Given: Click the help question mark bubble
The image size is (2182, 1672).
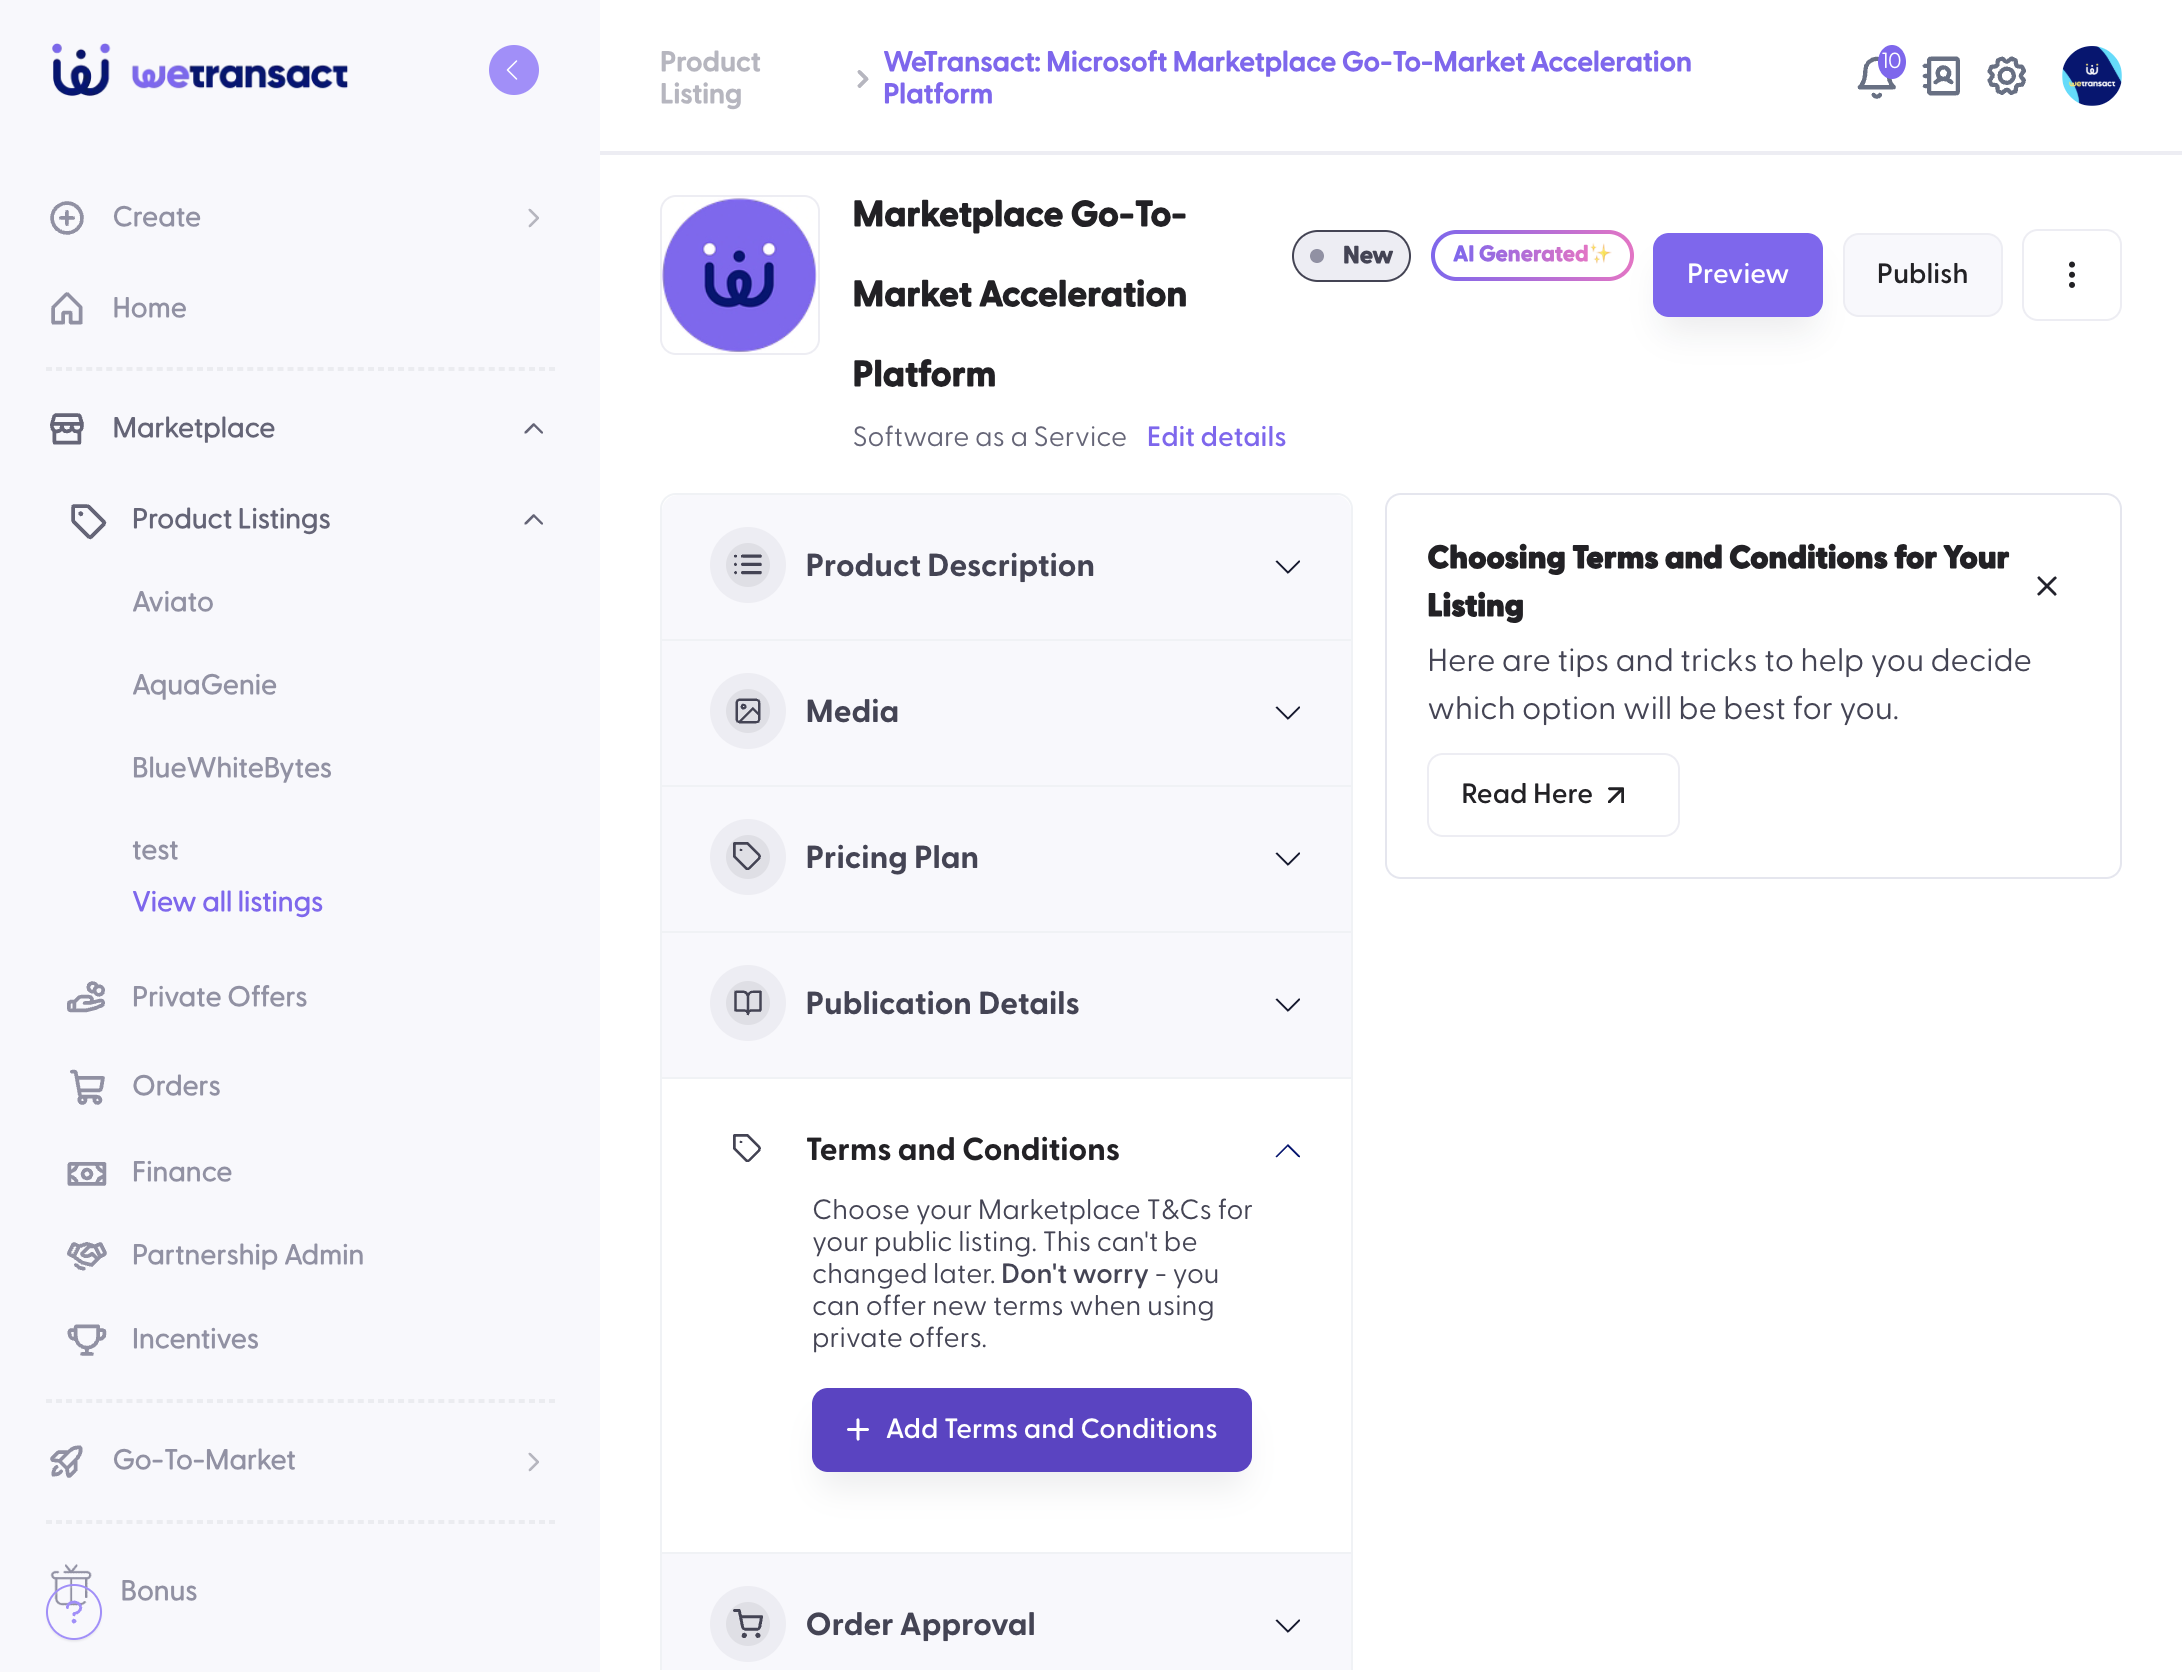Looking at the screenshot, I should (74, 1612).
